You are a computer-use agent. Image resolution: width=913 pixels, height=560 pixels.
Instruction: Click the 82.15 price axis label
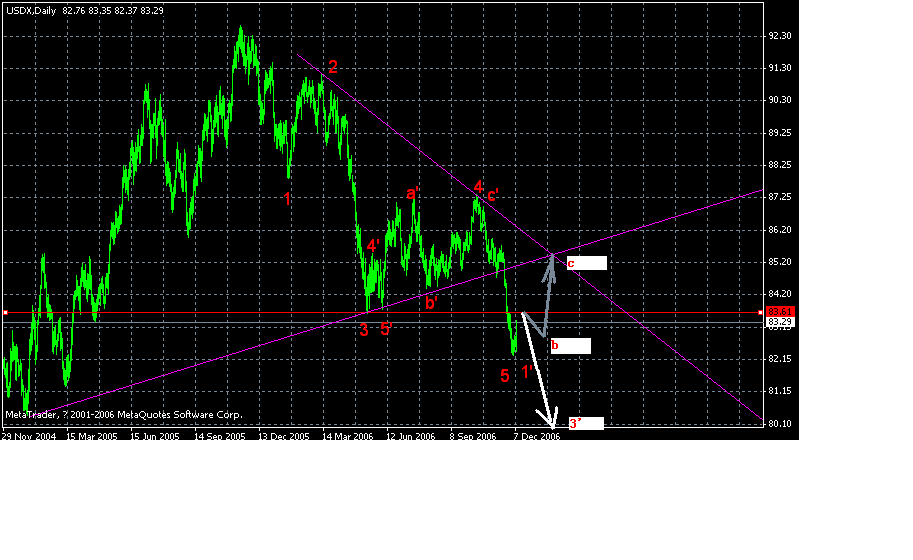(780, 359)
